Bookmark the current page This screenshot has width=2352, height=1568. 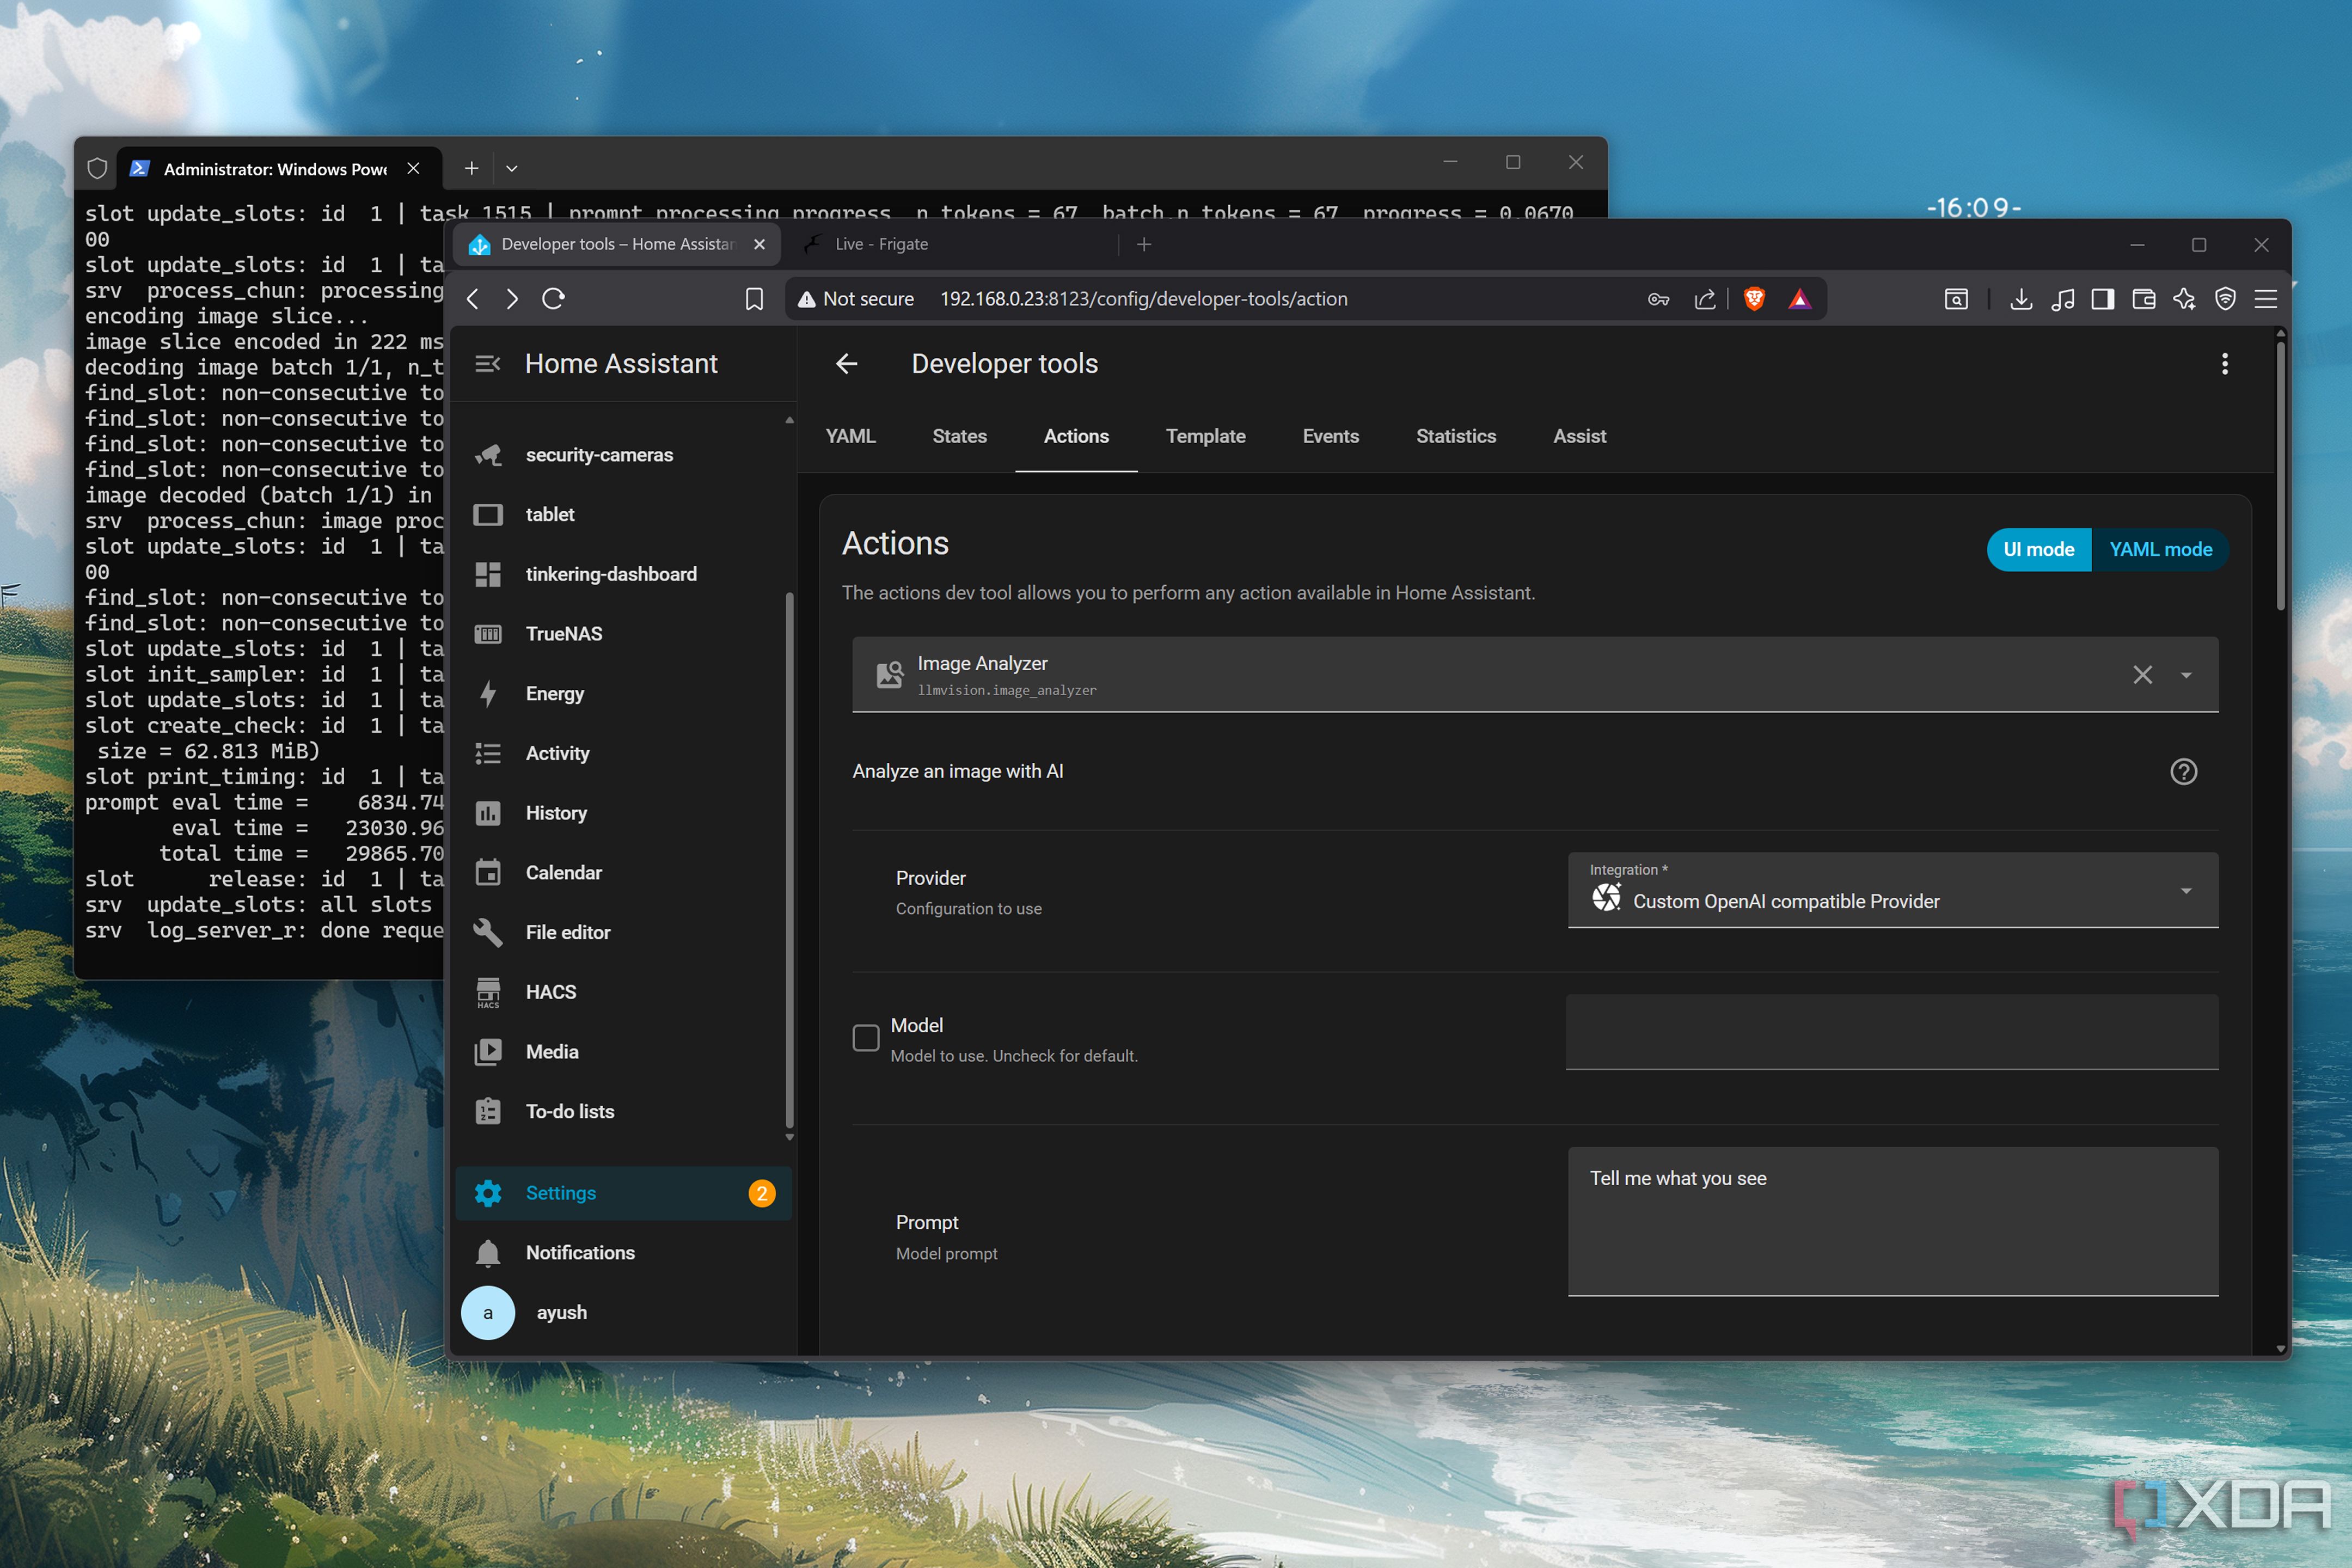point(755,299)
